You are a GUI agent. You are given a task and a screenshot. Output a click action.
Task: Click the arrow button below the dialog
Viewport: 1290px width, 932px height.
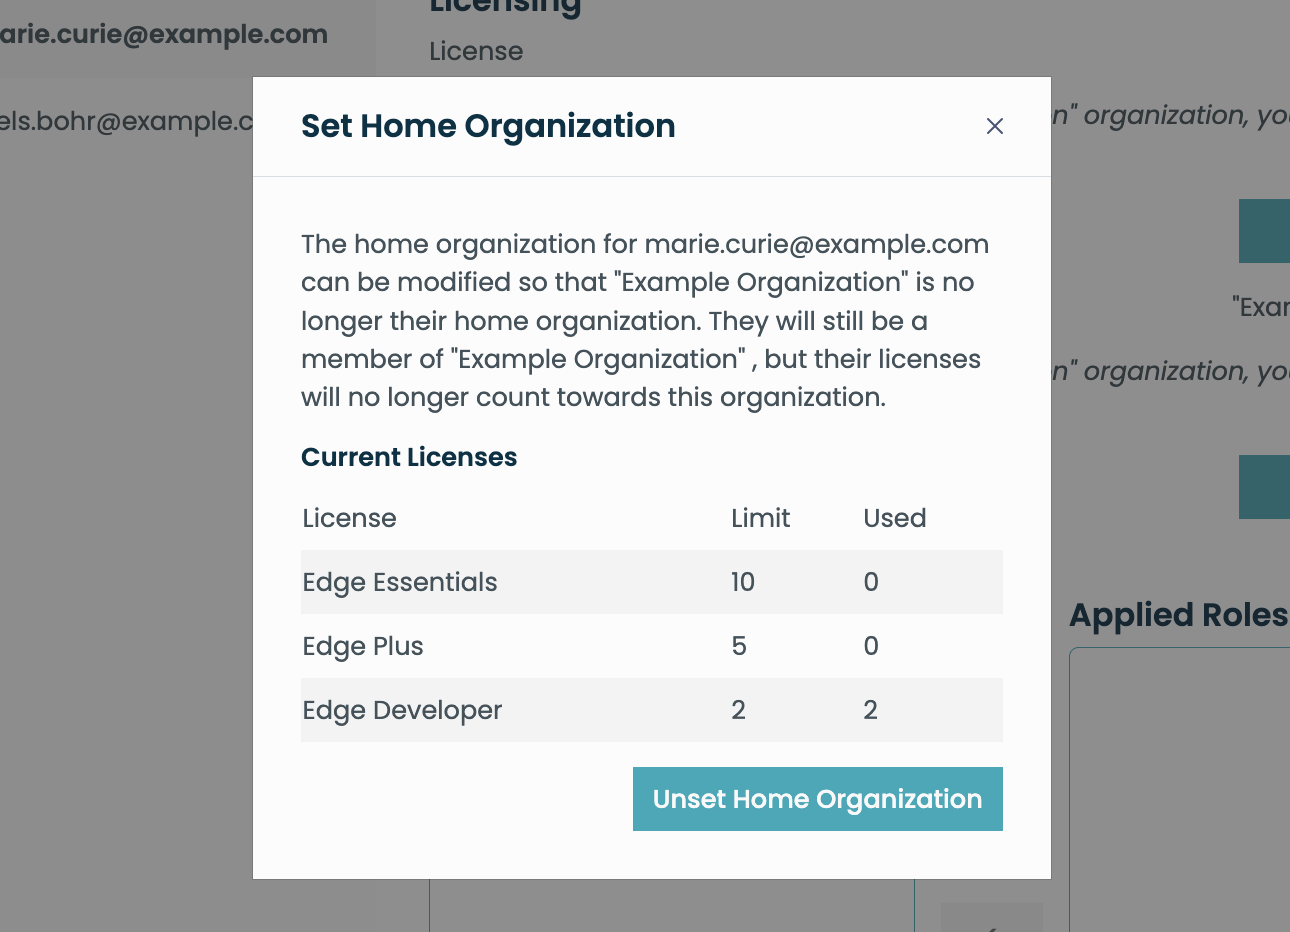pyautogui.click(x=992, y=918)
